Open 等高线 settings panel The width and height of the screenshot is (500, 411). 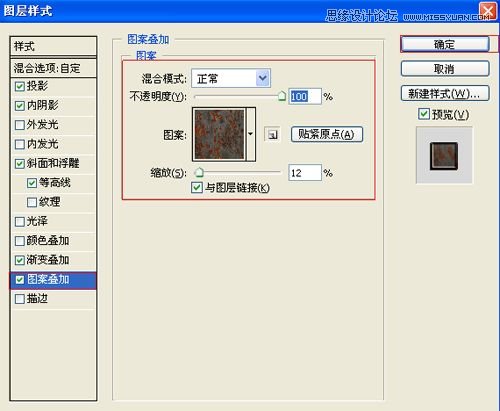[55, 183]
